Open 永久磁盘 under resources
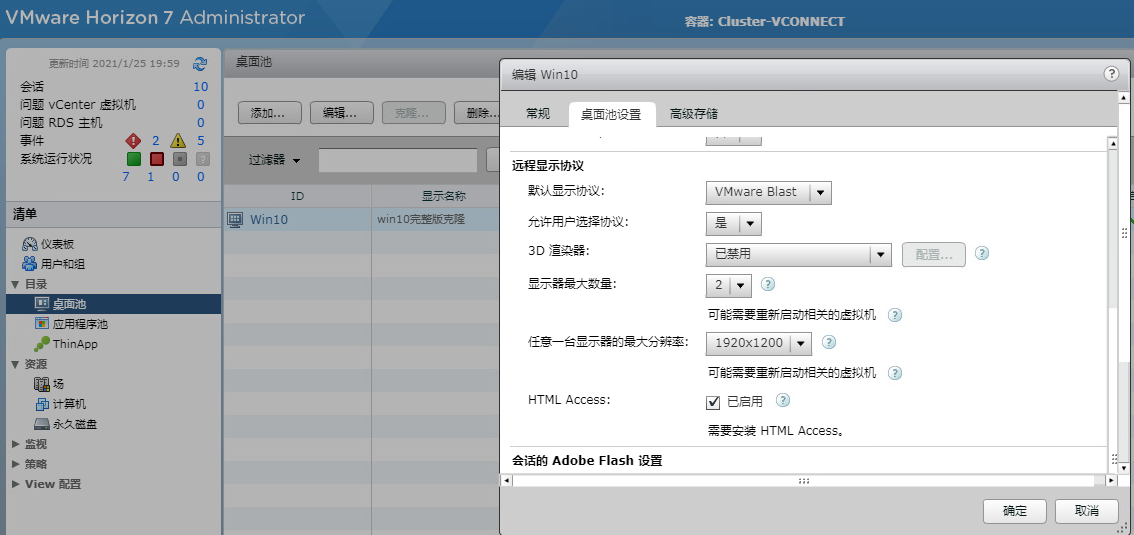This screenshot has height=535, width=1134. (66, 424)
